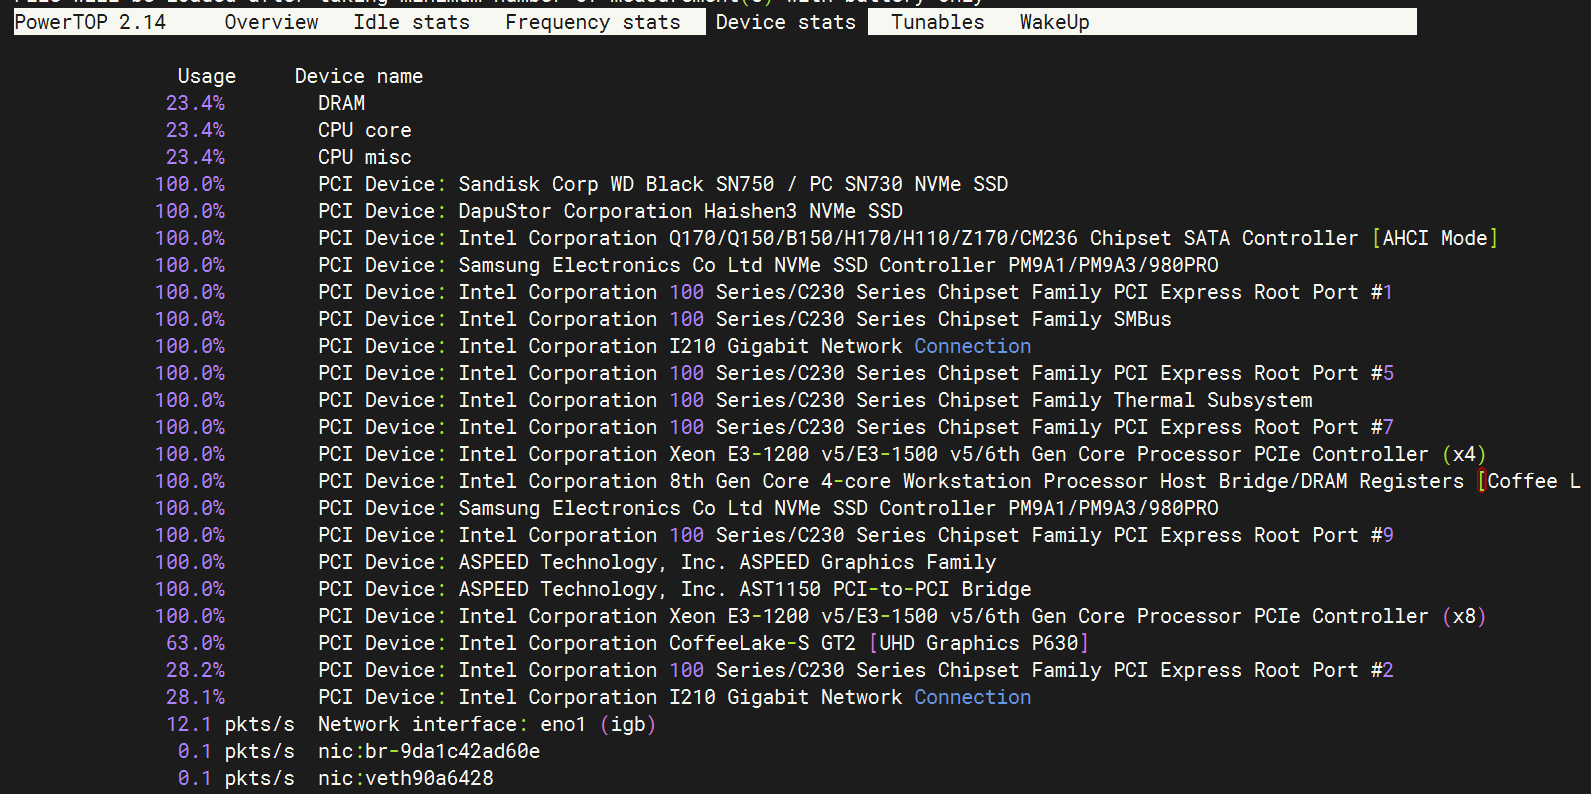The image size is (1591, 794).
Task: Click the Usage column header
Action: 206,76
